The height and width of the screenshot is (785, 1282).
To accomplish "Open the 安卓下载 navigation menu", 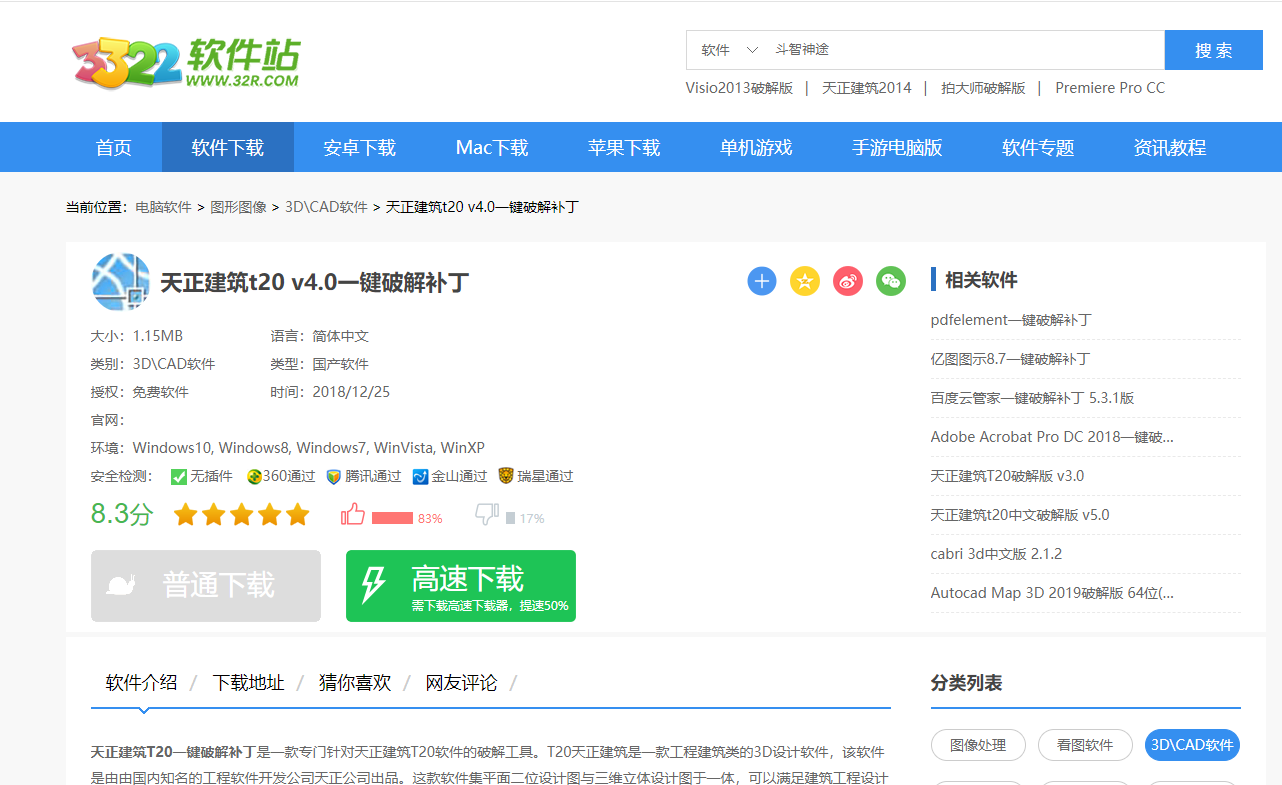I will click(x=360, y=148).
